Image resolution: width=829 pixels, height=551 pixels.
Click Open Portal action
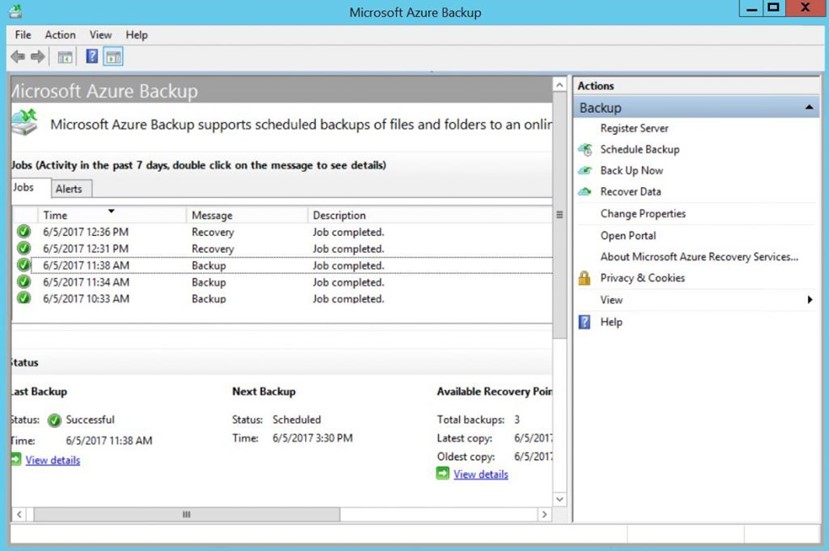pyautogui.click(x=628, y=235)
